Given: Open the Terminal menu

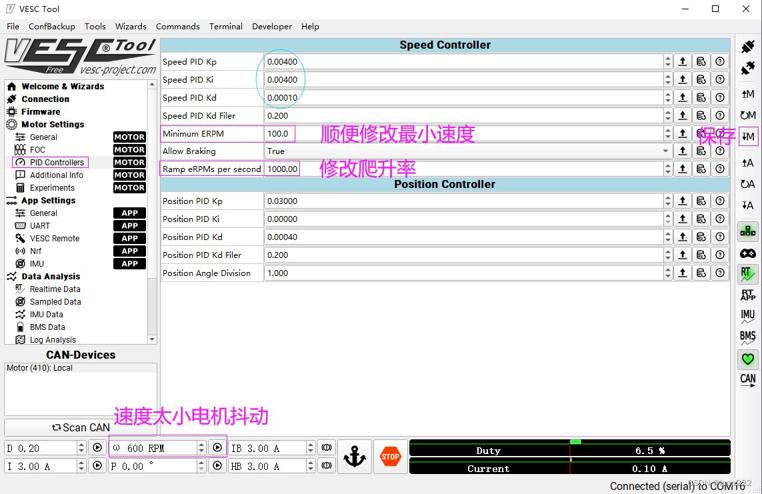Looking at the screenshot, I should tap(225, 26).
